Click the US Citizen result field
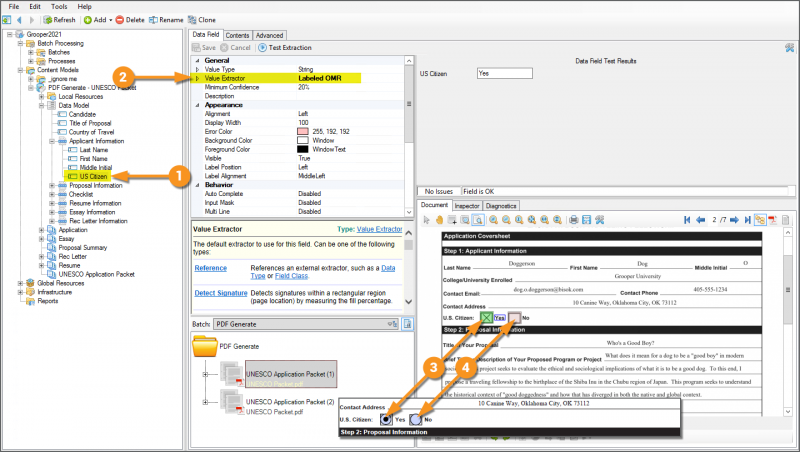 click(505, 73)
